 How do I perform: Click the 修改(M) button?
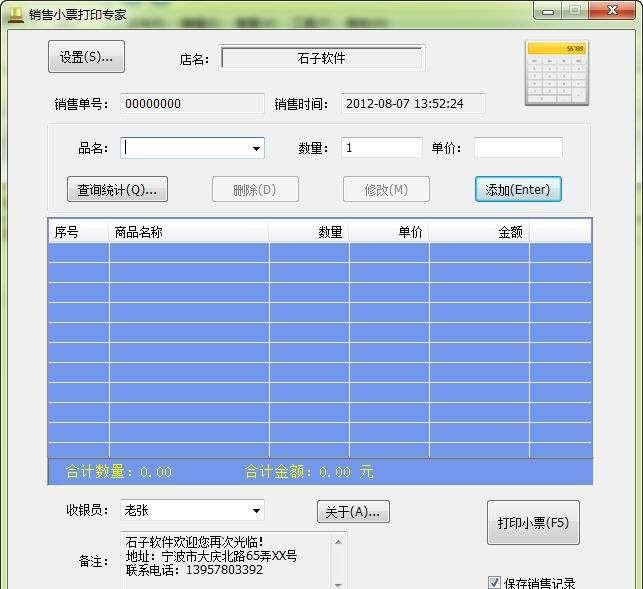(x=386, y=189)
